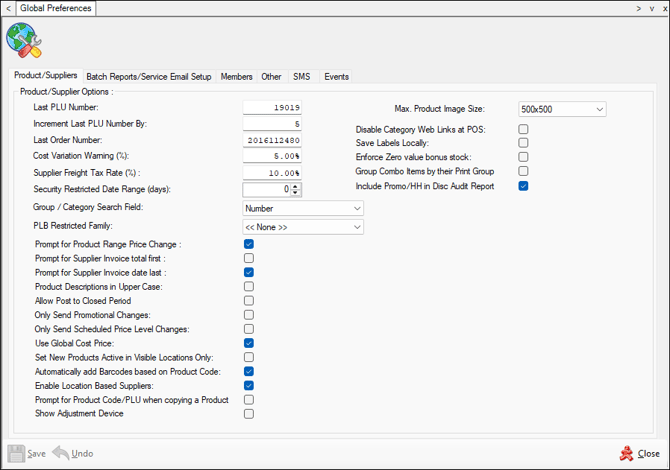Click the 'Max. Product Image Size:' label

pos(440,109)
